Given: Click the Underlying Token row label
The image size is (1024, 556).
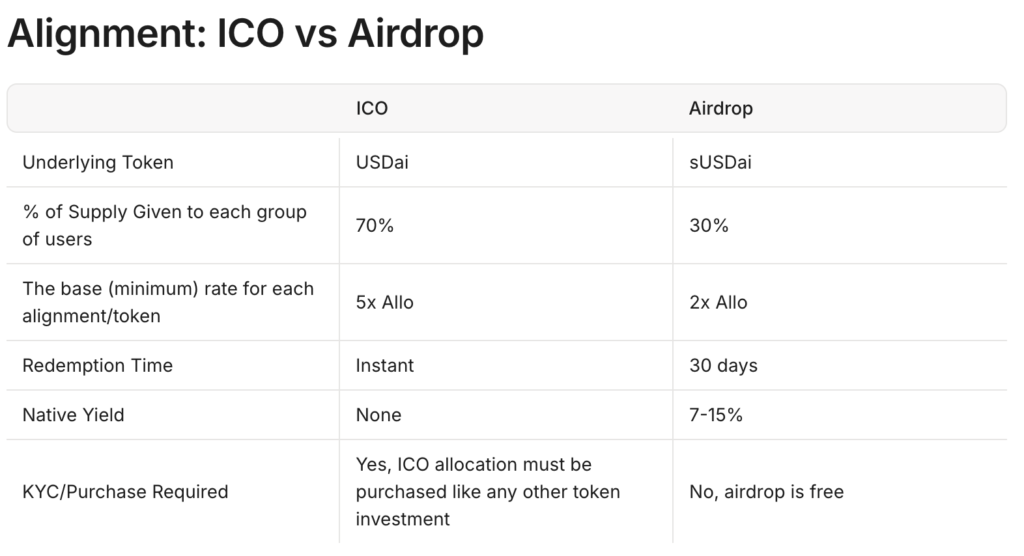Looking at the screenshot, I should [x=98, y=162].
